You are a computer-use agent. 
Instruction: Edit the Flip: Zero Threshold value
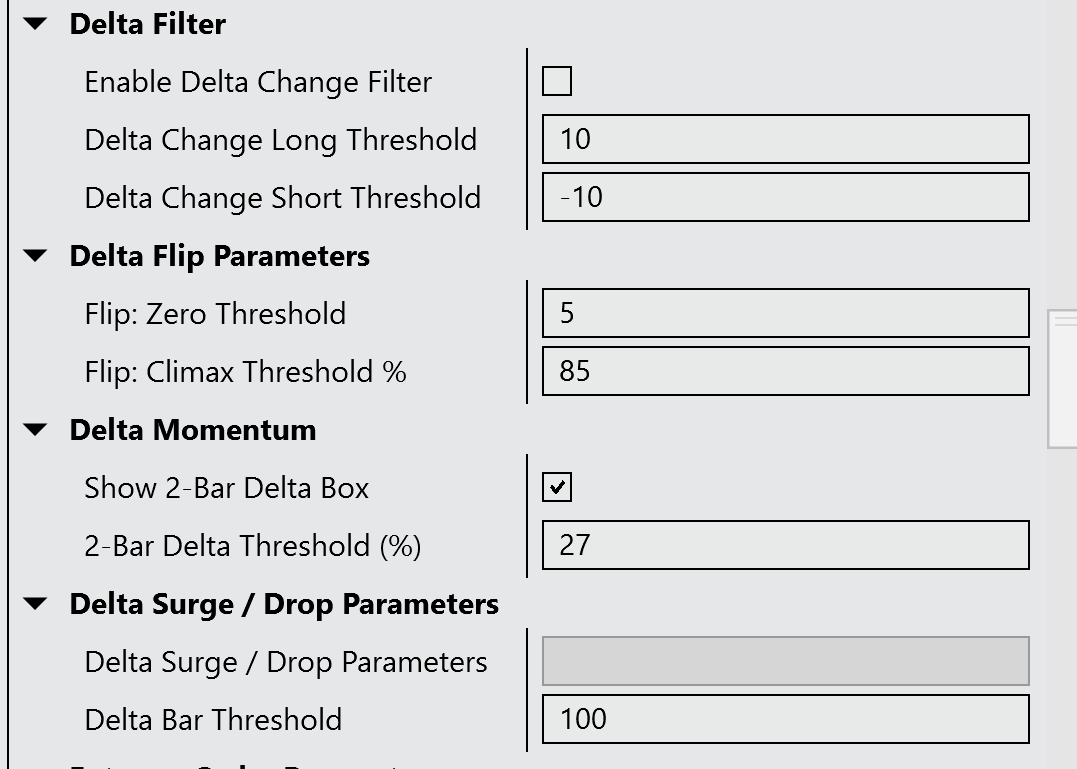click(x=785, y=313)
